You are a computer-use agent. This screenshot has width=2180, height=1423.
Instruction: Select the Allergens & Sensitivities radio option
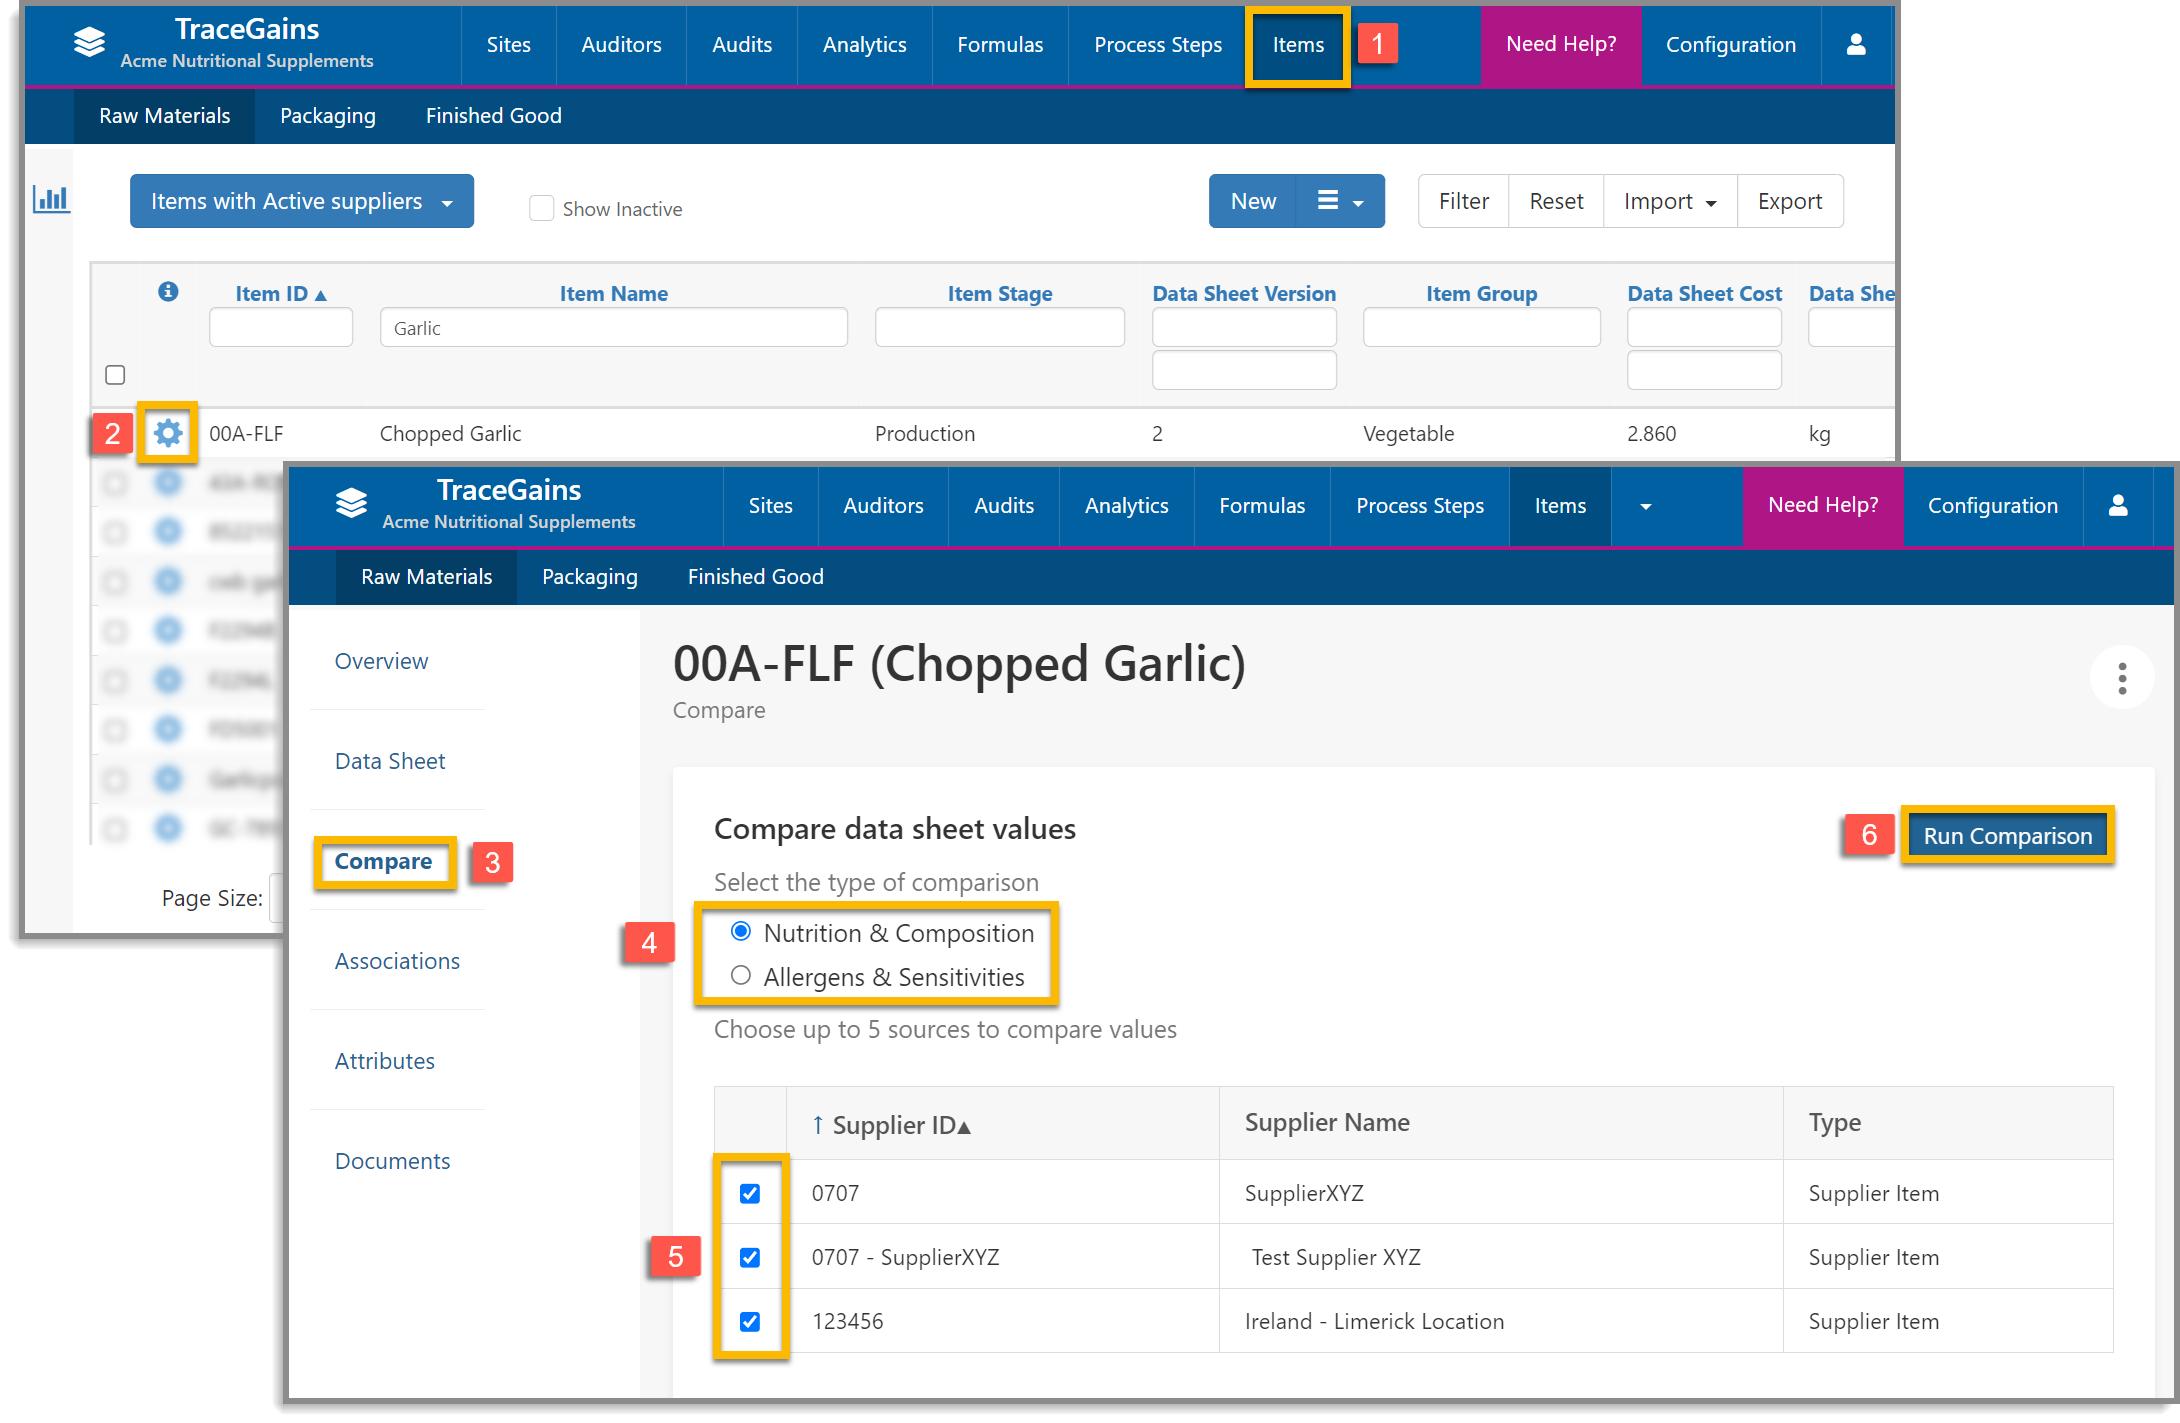741,975
